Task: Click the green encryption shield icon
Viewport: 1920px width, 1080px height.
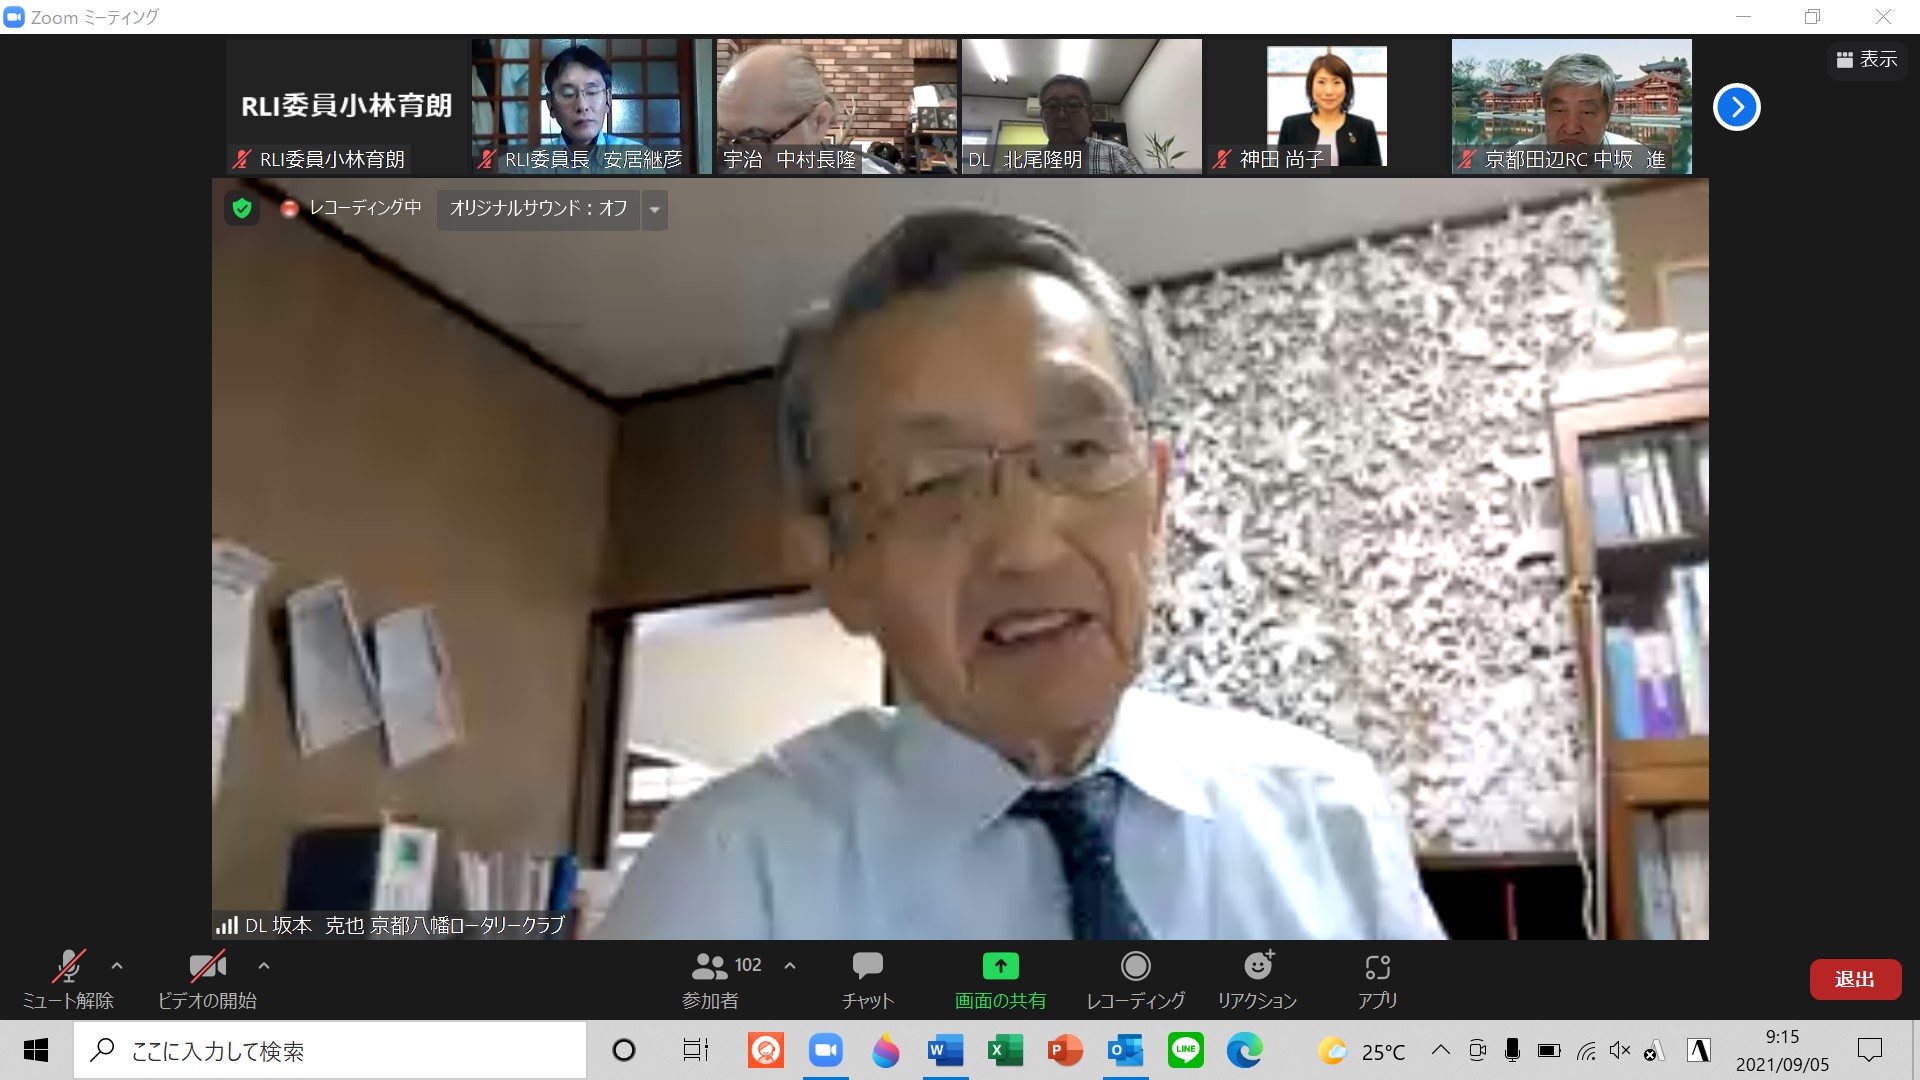Action: [241, 208]
